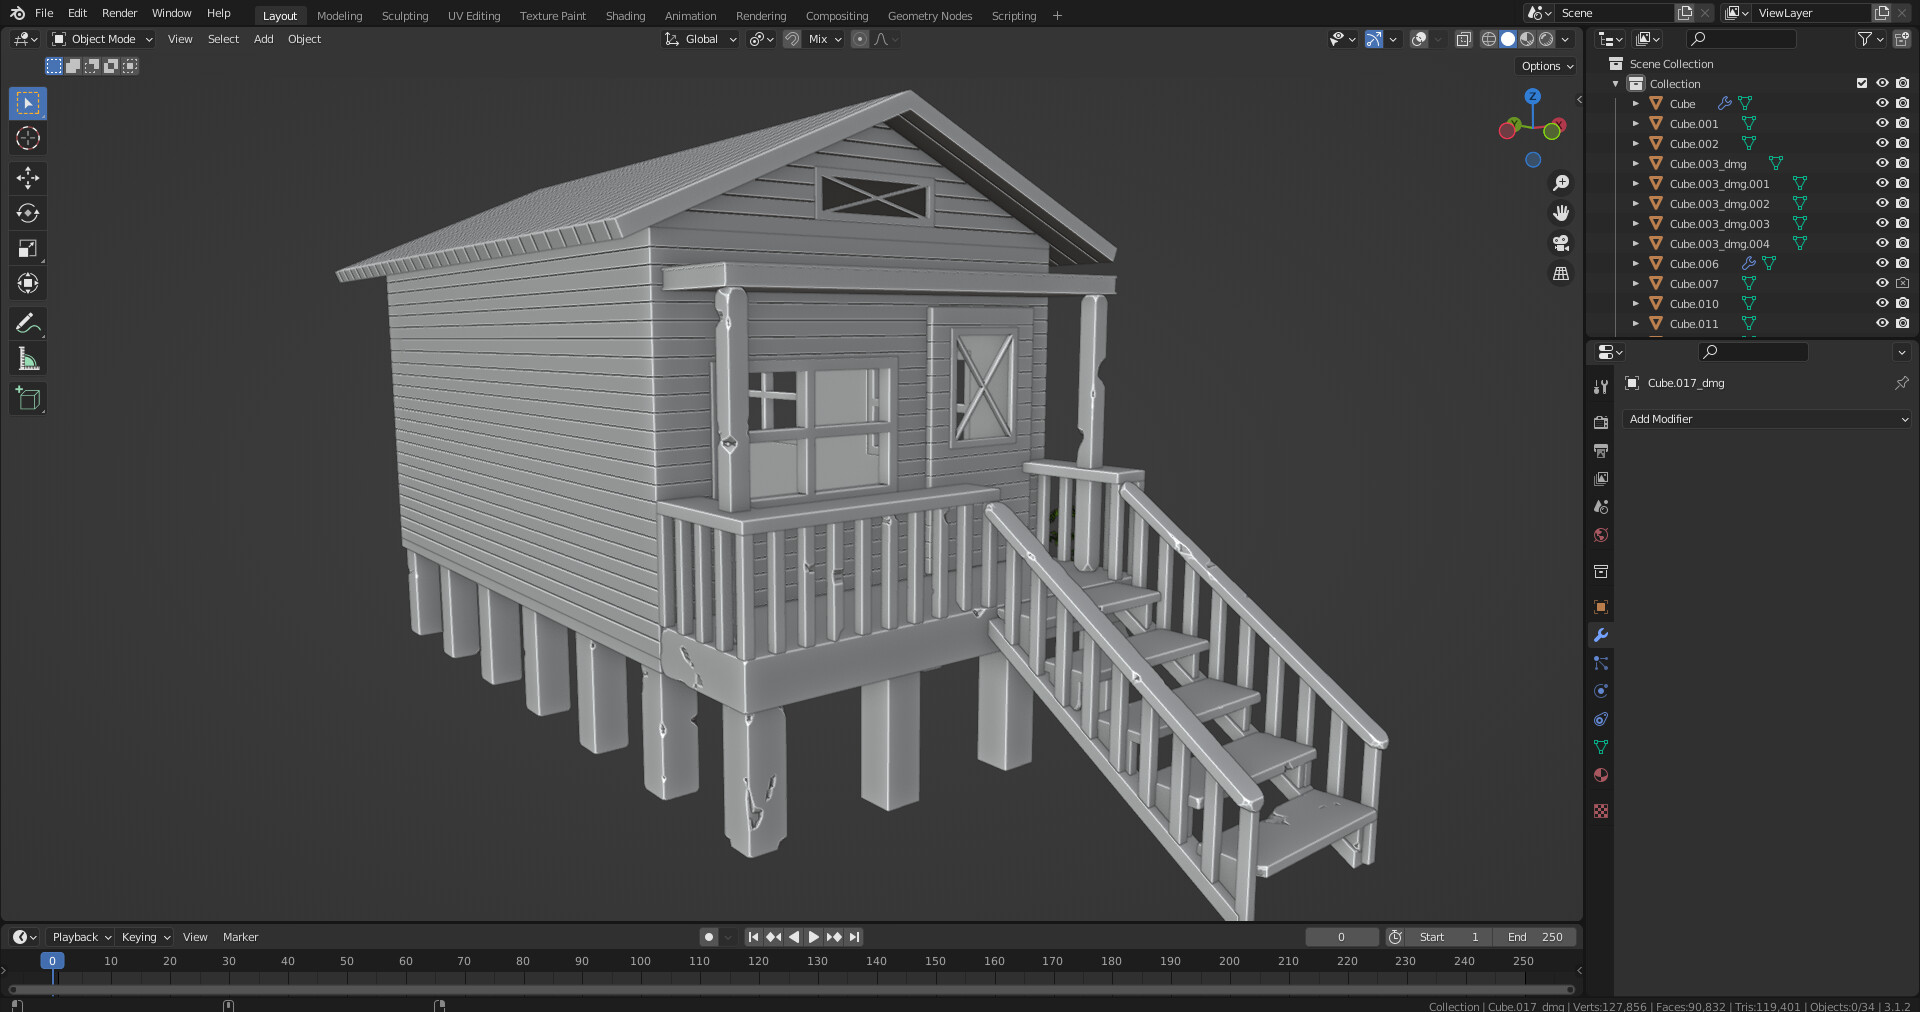Choose the Annotate pencil tool
1920x1012 pixels.
click(x=28, y=324)
